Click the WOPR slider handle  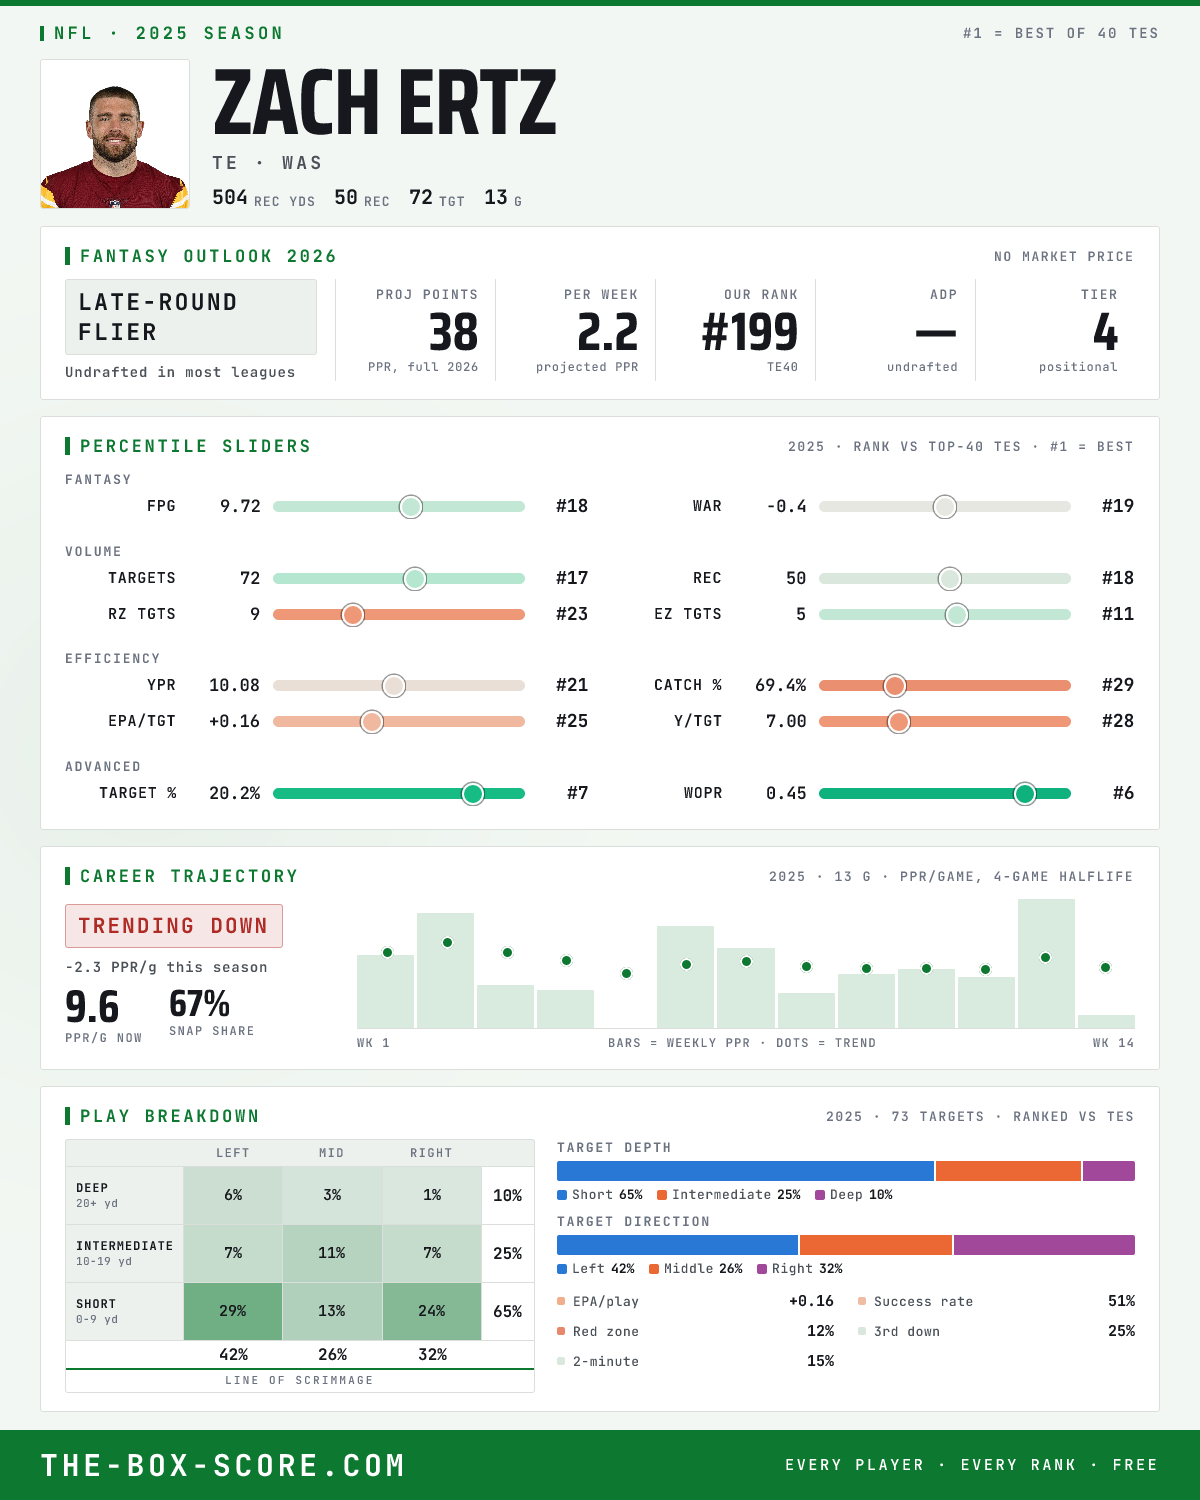pyautogui.click(x=1025, y=794)
